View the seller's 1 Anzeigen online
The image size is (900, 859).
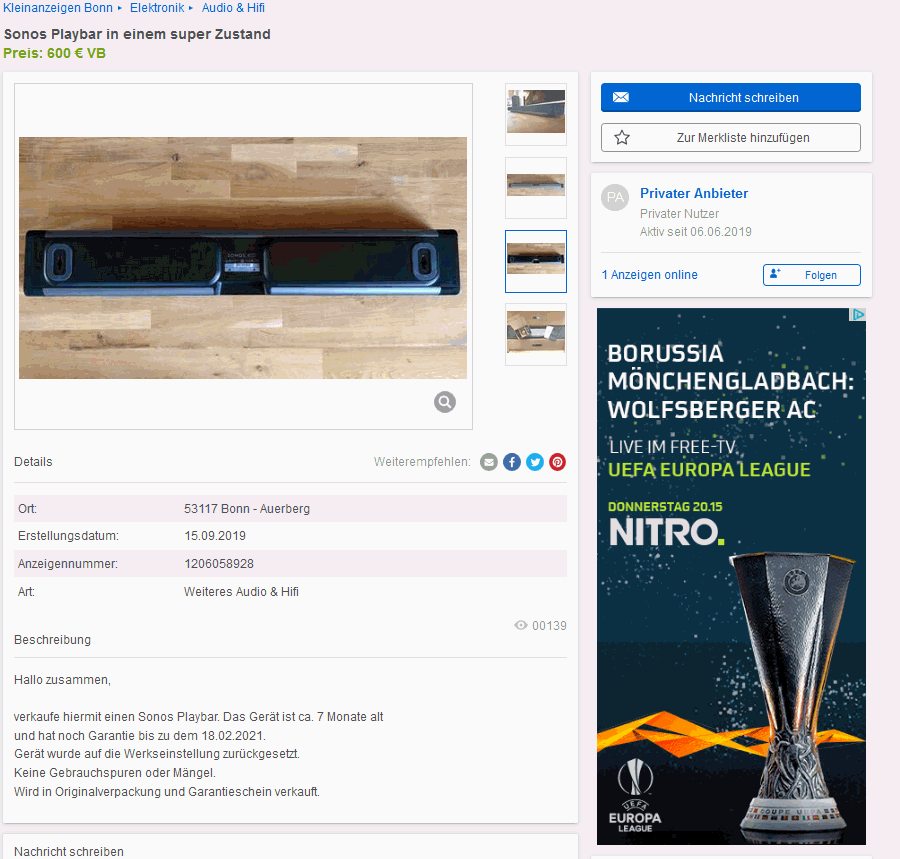649,275
